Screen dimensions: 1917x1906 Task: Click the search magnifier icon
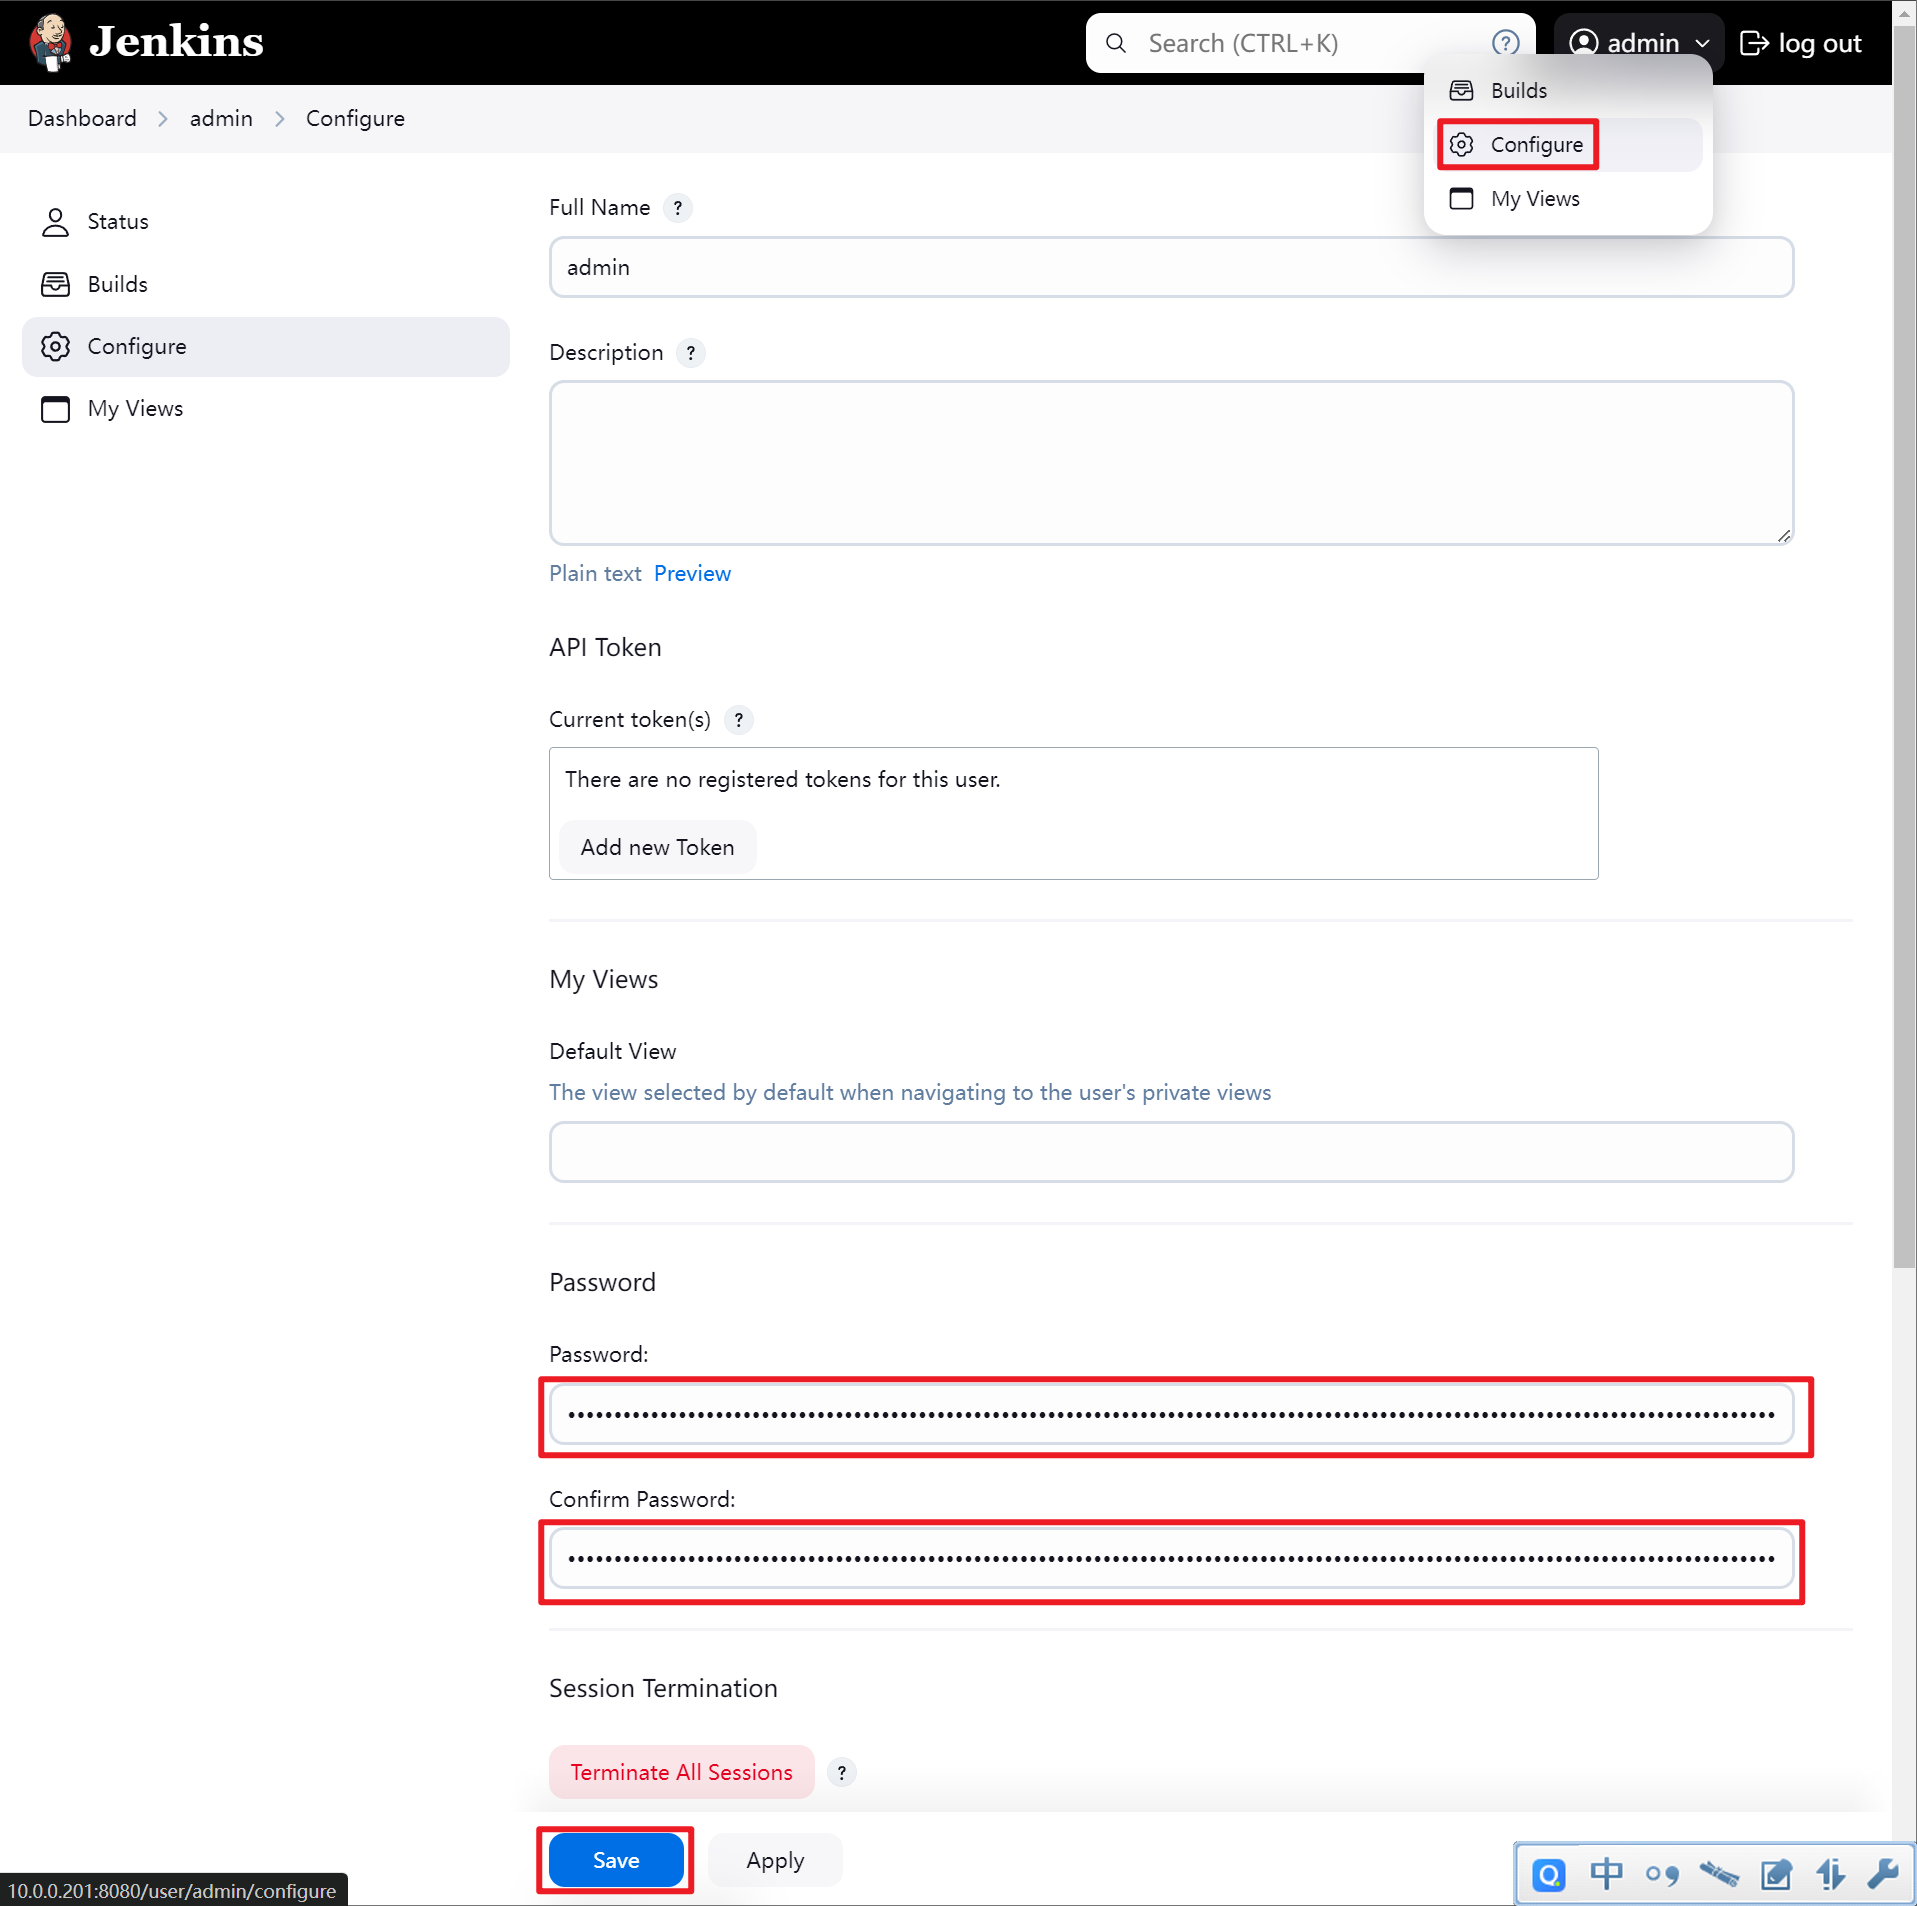coord(1115,43)
